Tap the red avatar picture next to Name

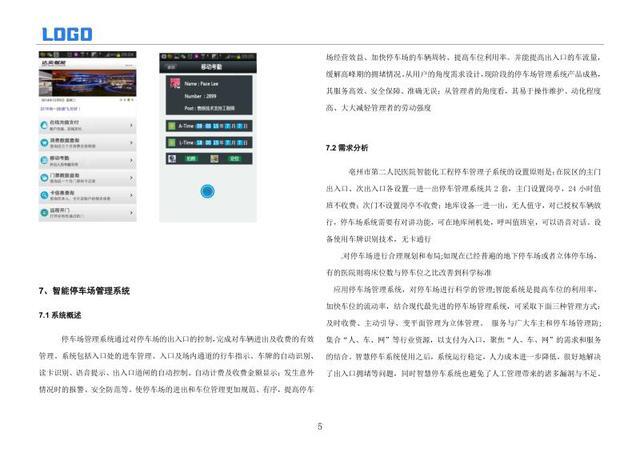[175, 83]
